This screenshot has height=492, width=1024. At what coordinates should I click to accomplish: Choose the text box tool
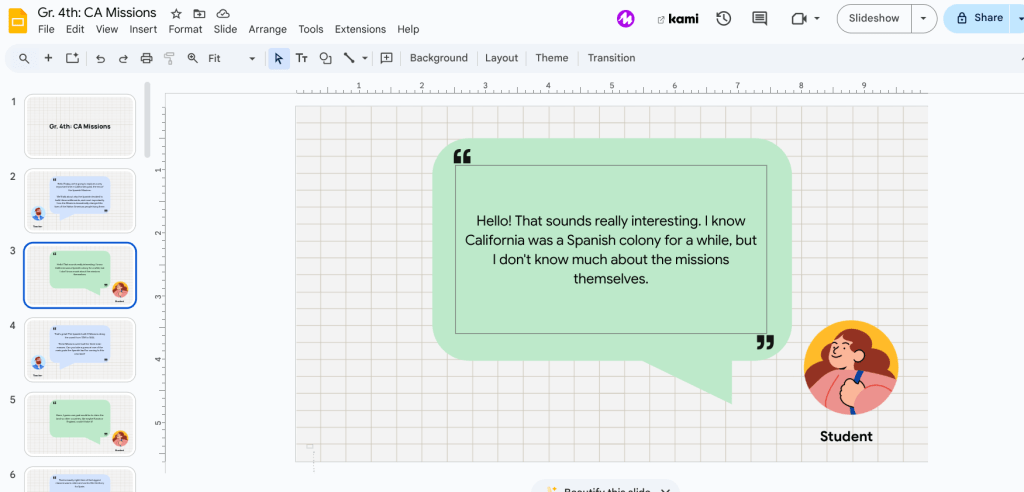pyautogui.click(x=301, y=58)
